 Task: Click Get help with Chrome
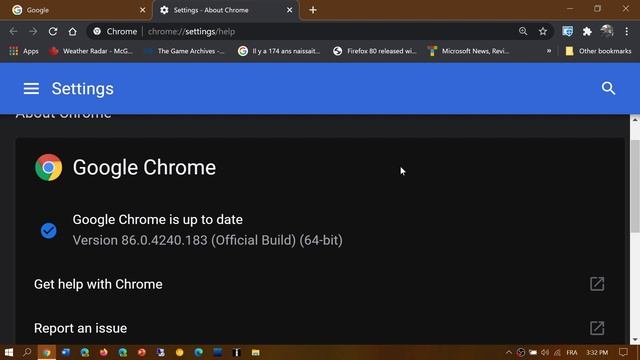click(98, 284)
